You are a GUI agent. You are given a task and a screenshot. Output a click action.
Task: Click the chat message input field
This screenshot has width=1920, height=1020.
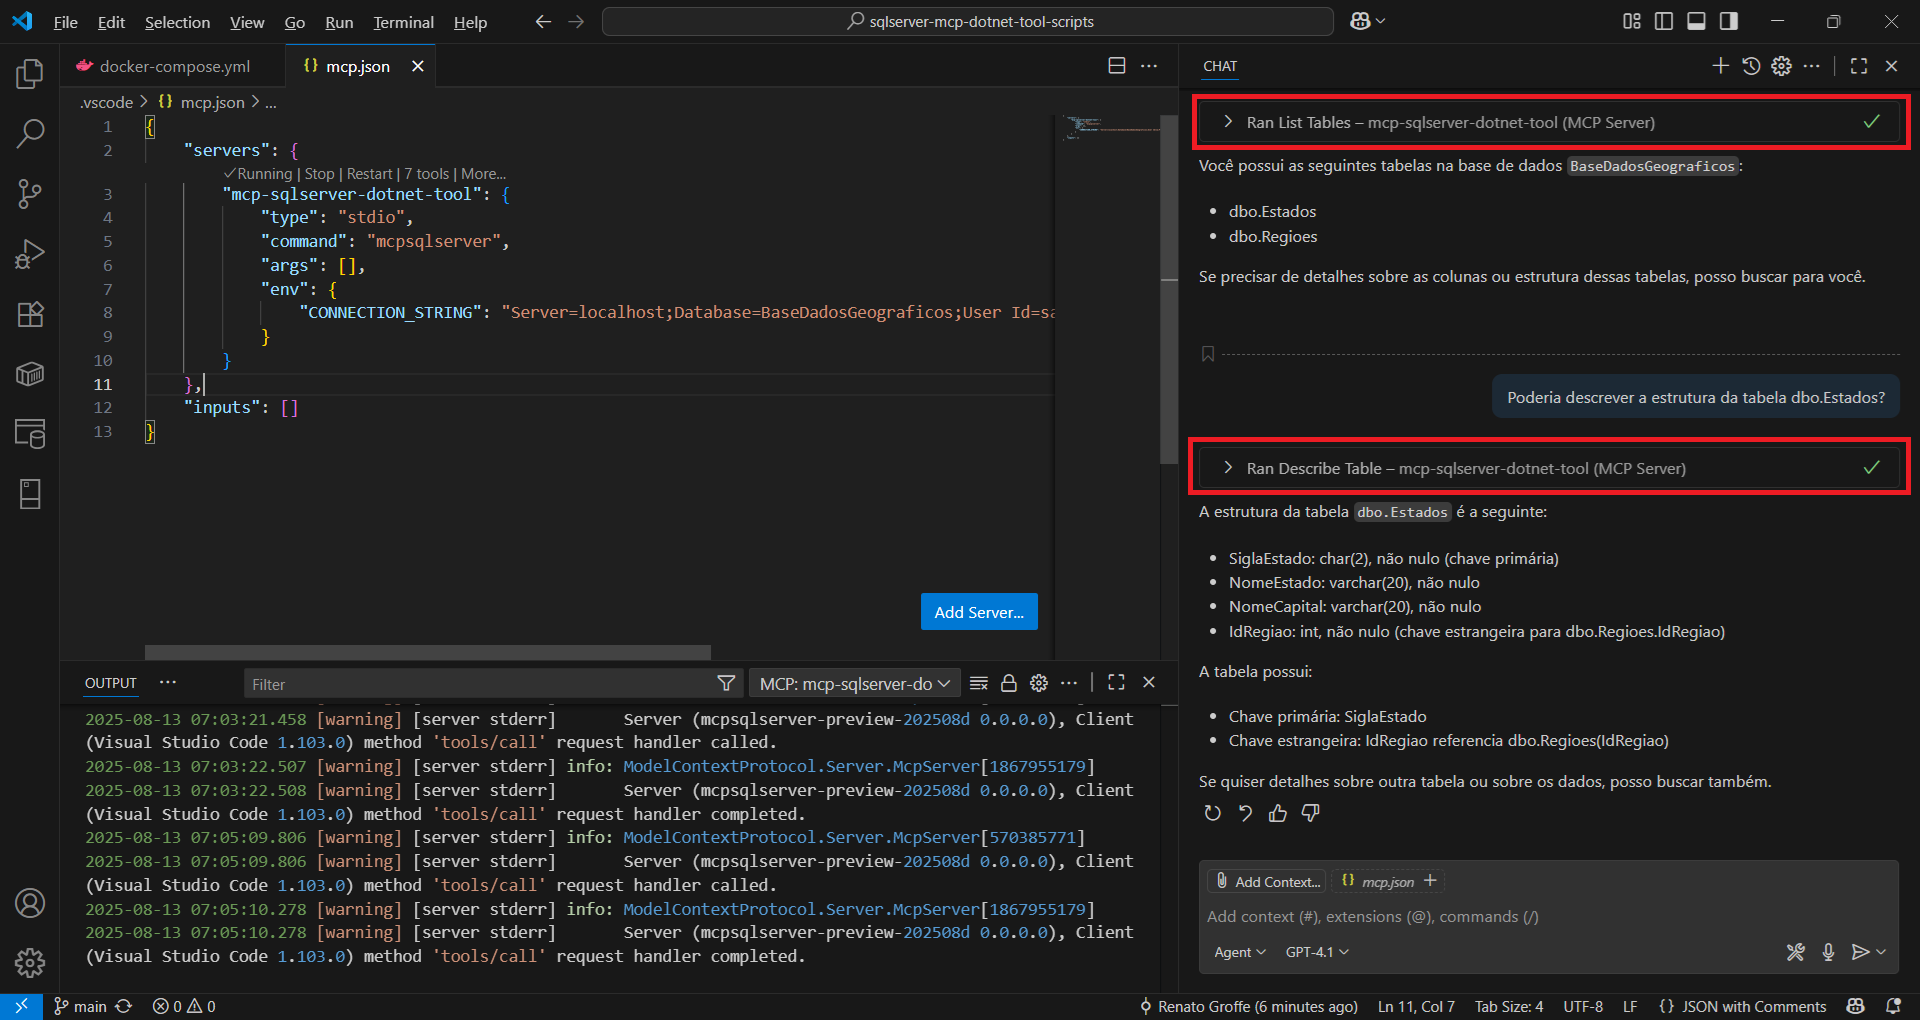pyautogui.click(x=1548, y=916)
